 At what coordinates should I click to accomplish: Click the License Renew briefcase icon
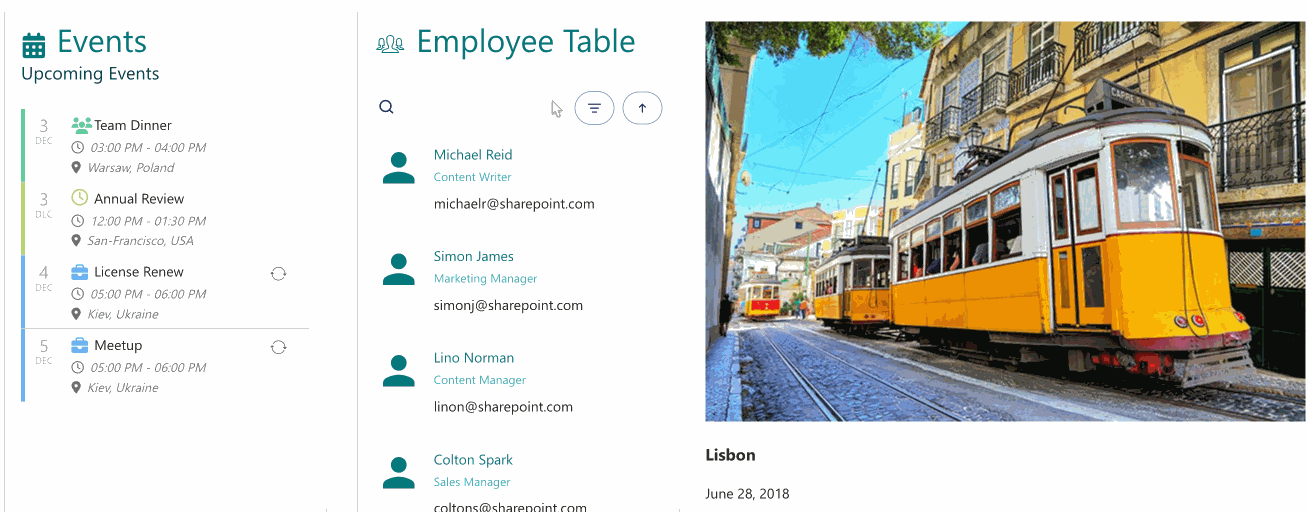click(80, 271)
